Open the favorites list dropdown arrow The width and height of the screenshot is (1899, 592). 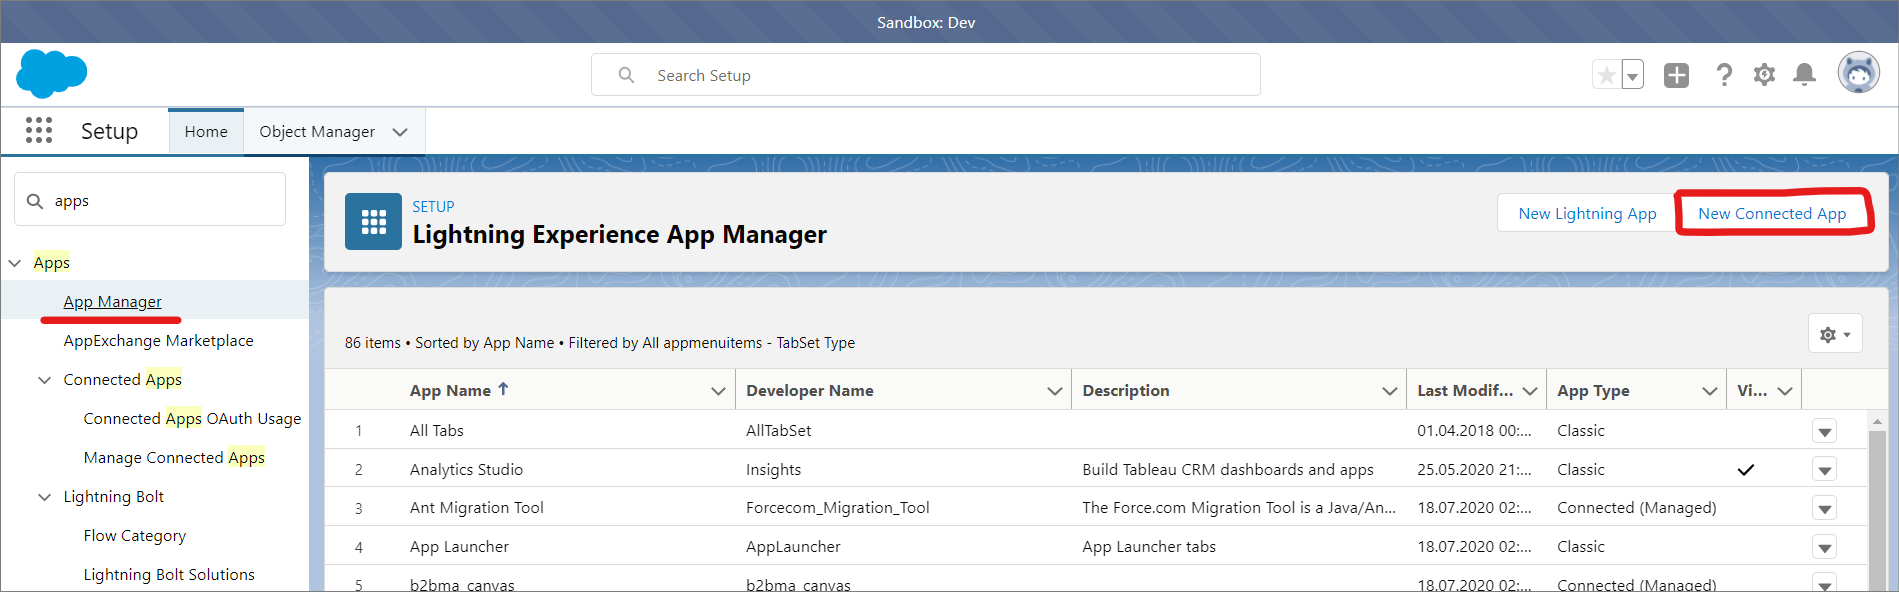coord(1632,75)
